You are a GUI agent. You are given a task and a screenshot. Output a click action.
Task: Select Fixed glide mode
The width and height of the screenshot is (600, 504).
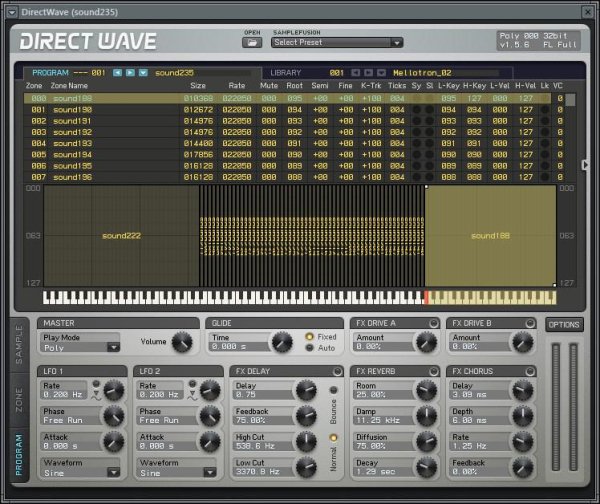click(309, 337)
